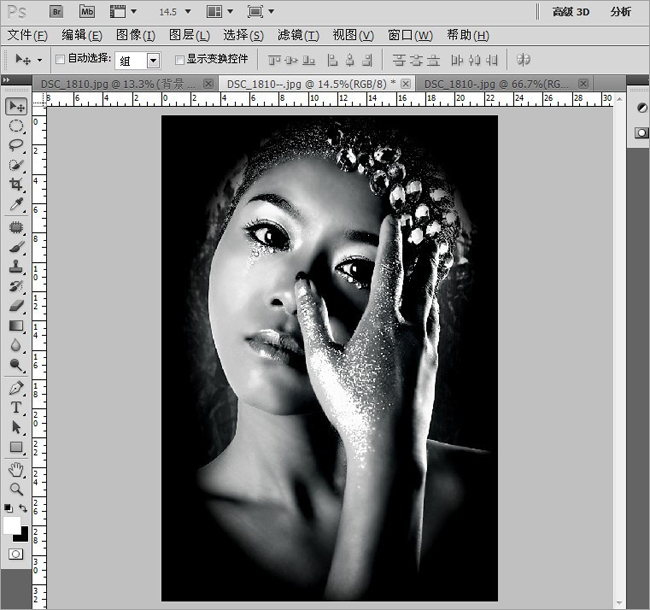This screenshot has width=650, height=610.
Task: Open the 滤镜(T) menu
Action: (x=298, y=36)
